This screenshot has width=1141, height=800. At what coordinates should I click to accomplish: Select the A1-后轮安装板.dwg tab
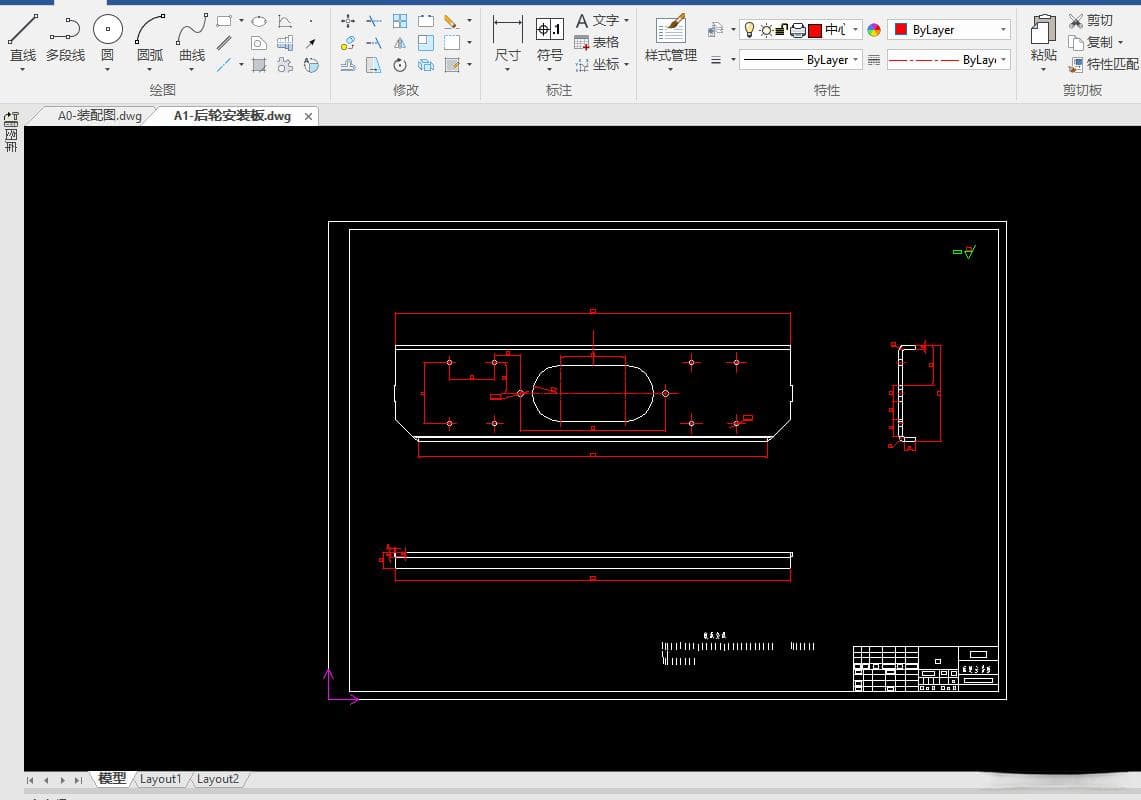(x=232, y=116)
